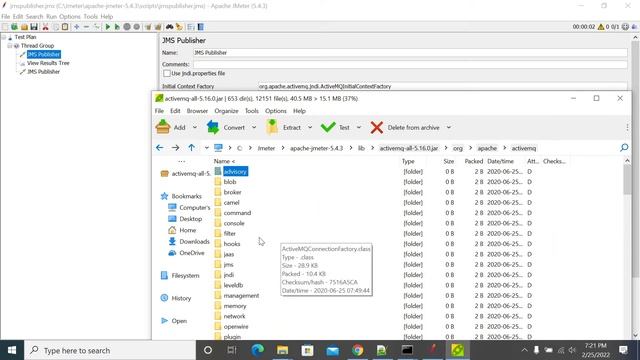Click the PeaZip Extract button
The width and height of the screenshot is (640, 360).
(283, 127)
